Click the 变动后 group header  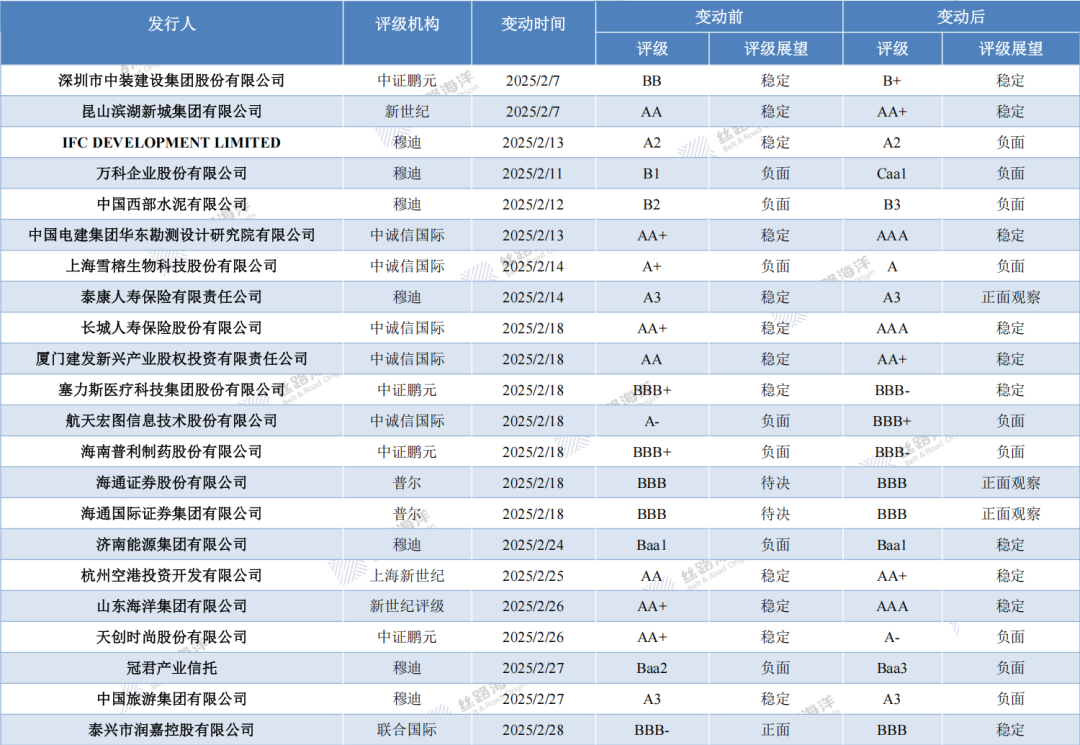pos(961,17)
